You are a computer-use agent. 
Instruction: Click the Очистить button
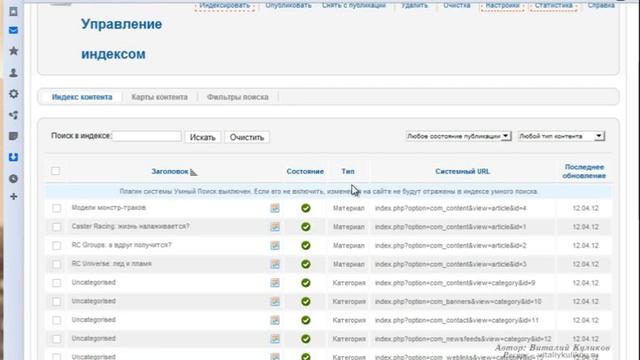coord(247,137)
